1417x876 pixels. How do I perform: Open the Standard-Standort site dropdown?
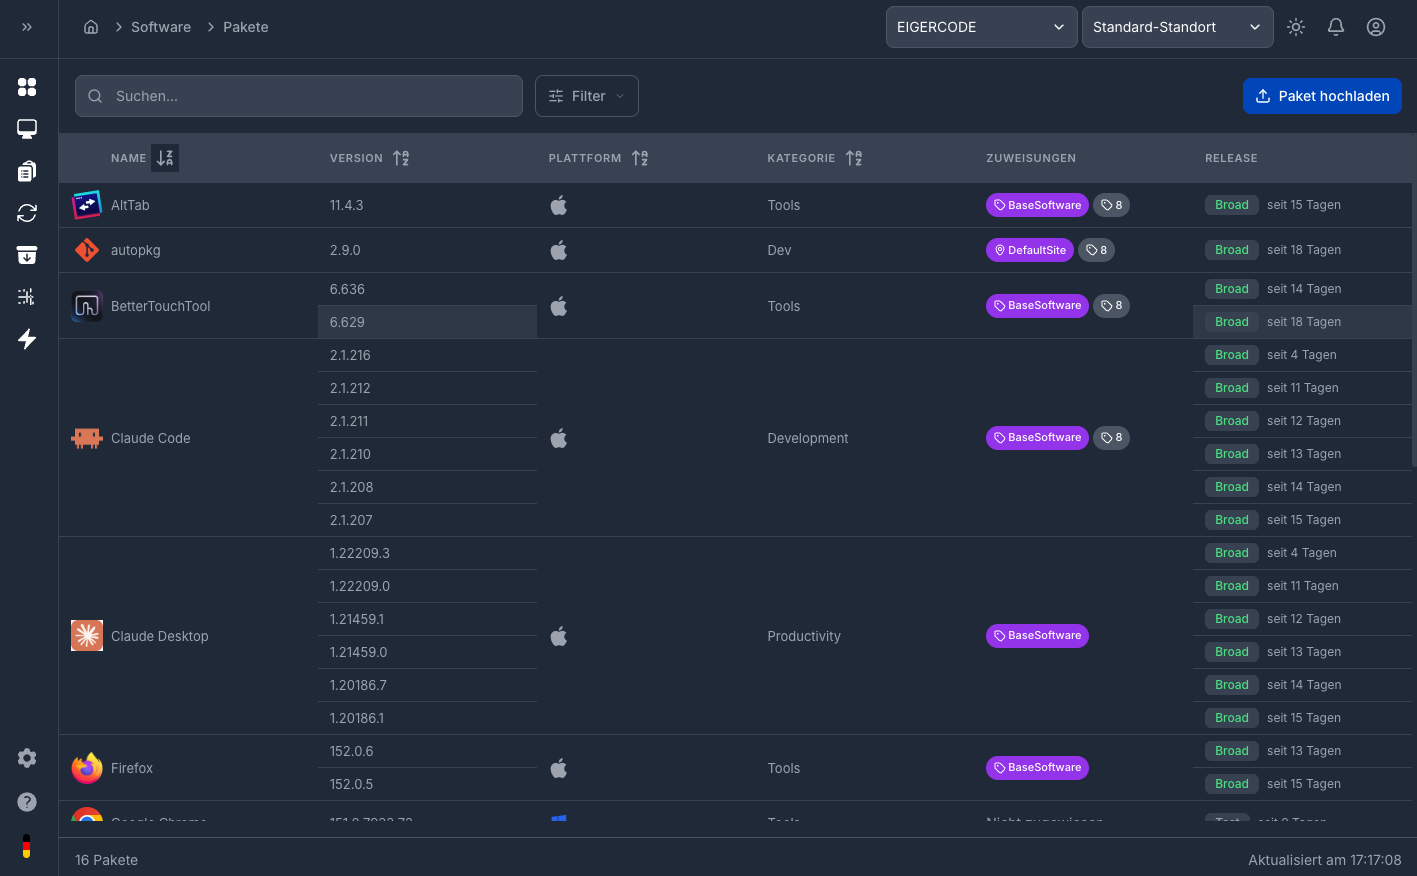(x=1178, y=27)
